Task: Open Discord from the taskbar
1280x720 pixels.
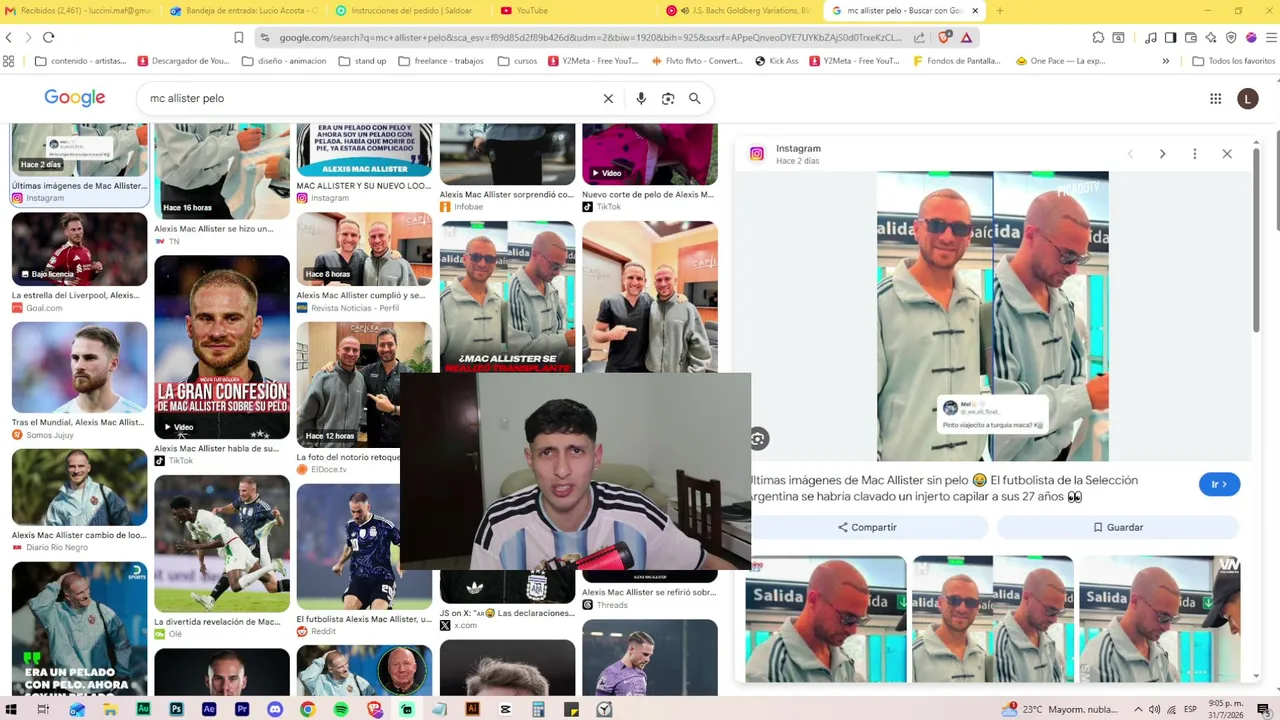Action: 275,709
